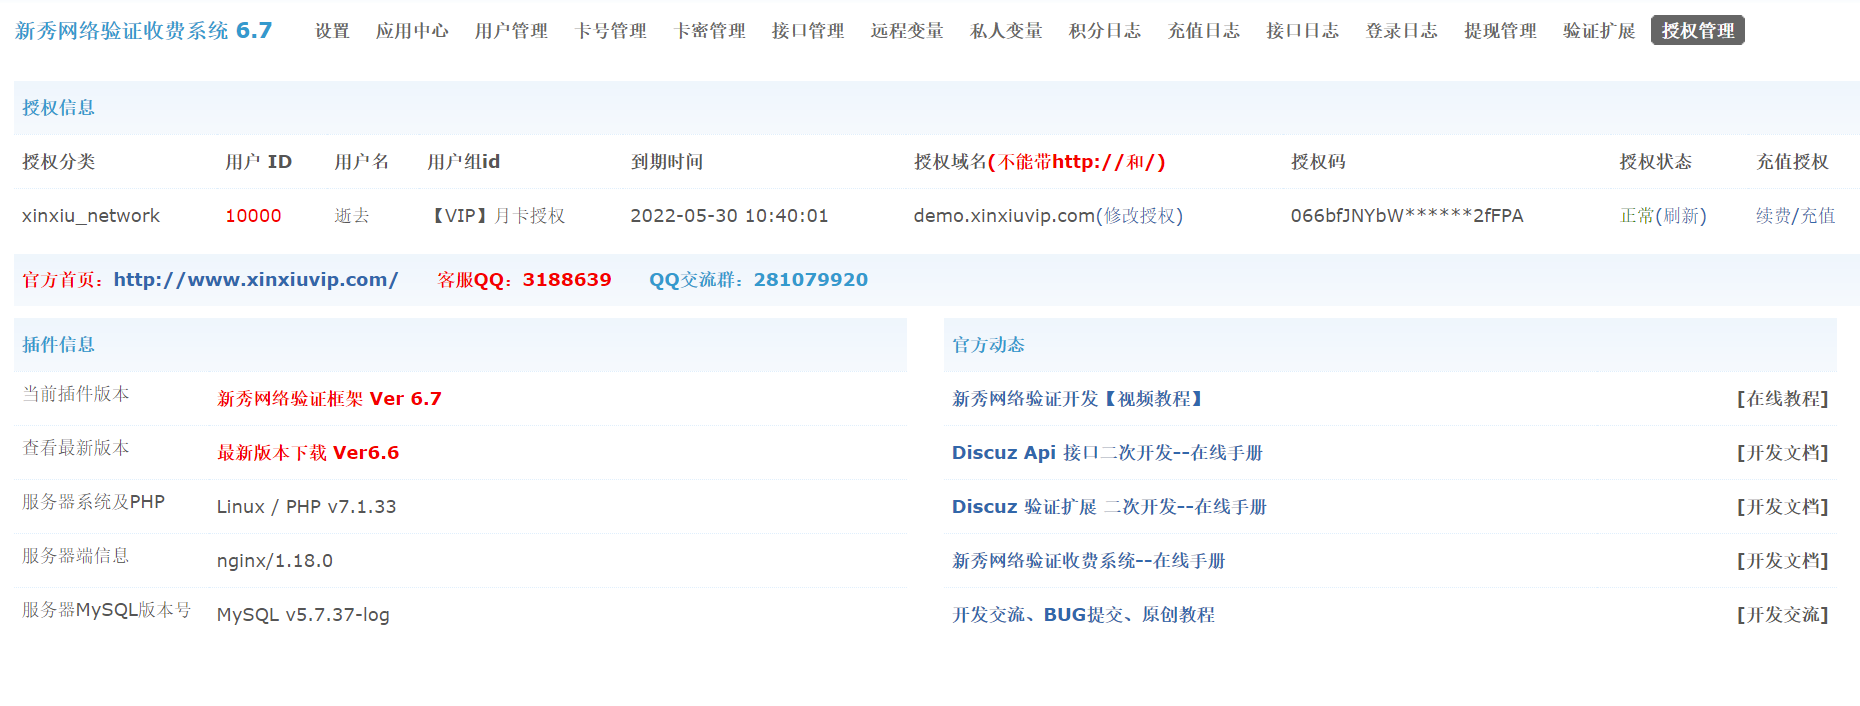Go to 应用中心 in navigation
Viewport: 1860px width, 706px height.
412,31
